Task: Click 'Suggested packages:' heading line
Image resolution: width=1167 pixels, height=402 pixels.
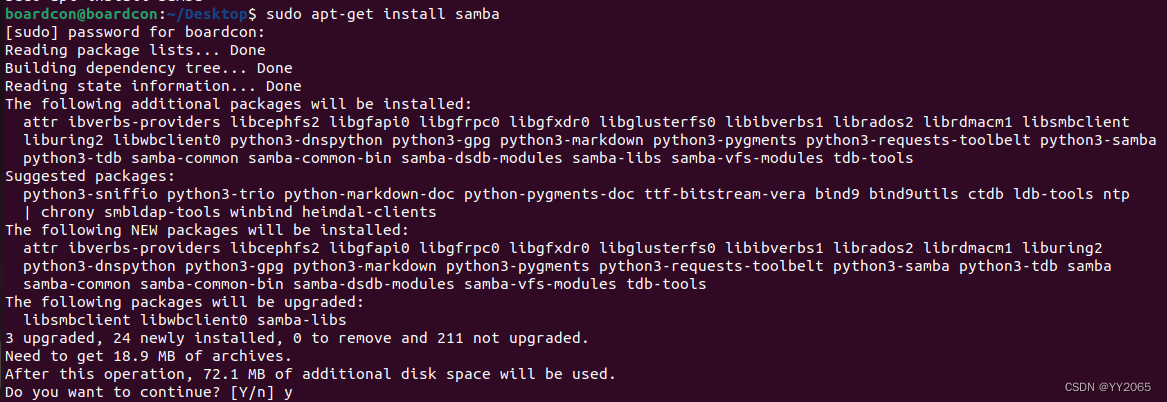Action: 89,176
